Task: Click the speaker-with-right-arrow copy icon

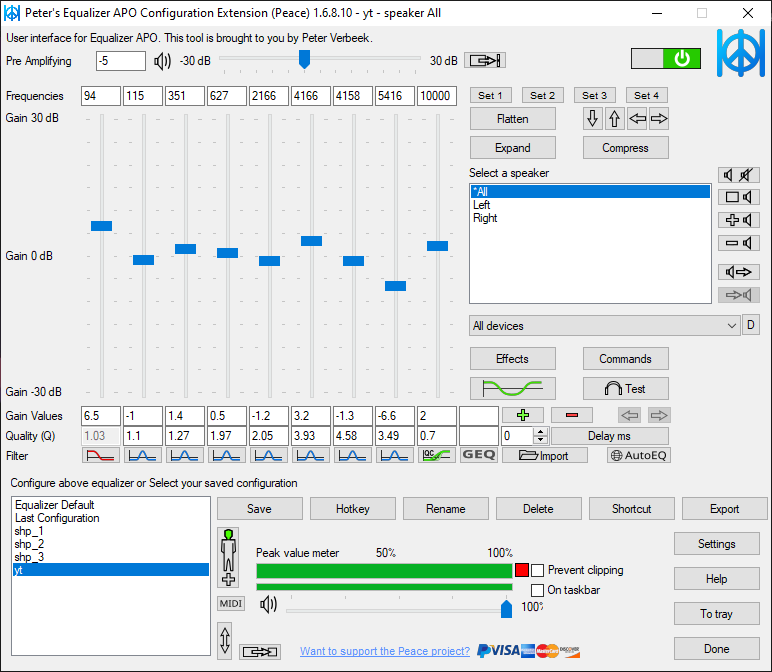Action: 739,272
